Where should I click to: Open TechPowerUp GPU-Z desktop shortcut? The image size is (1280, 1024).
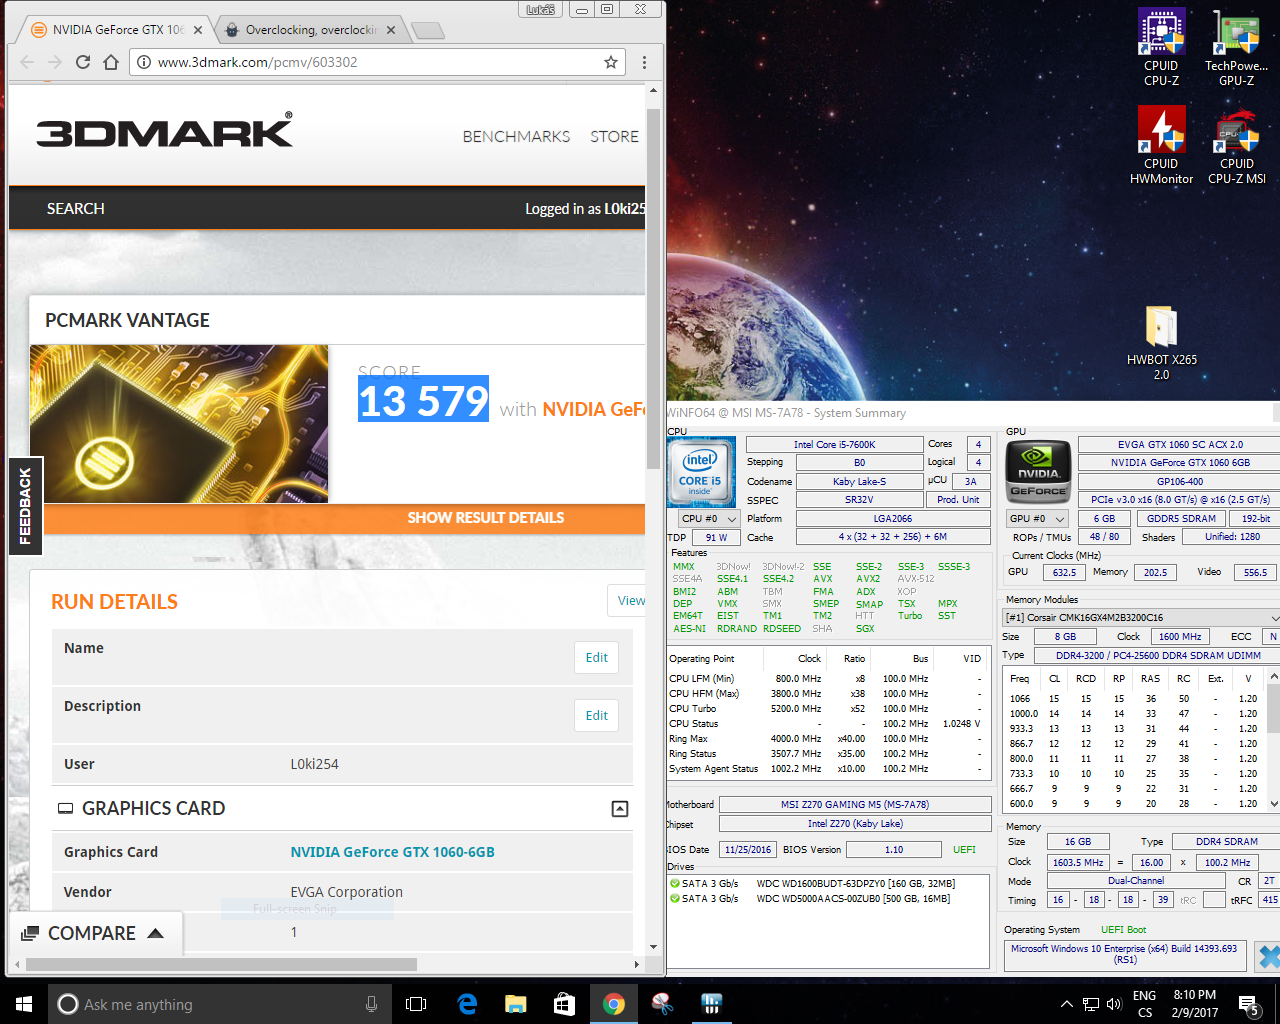(1236, 47)
